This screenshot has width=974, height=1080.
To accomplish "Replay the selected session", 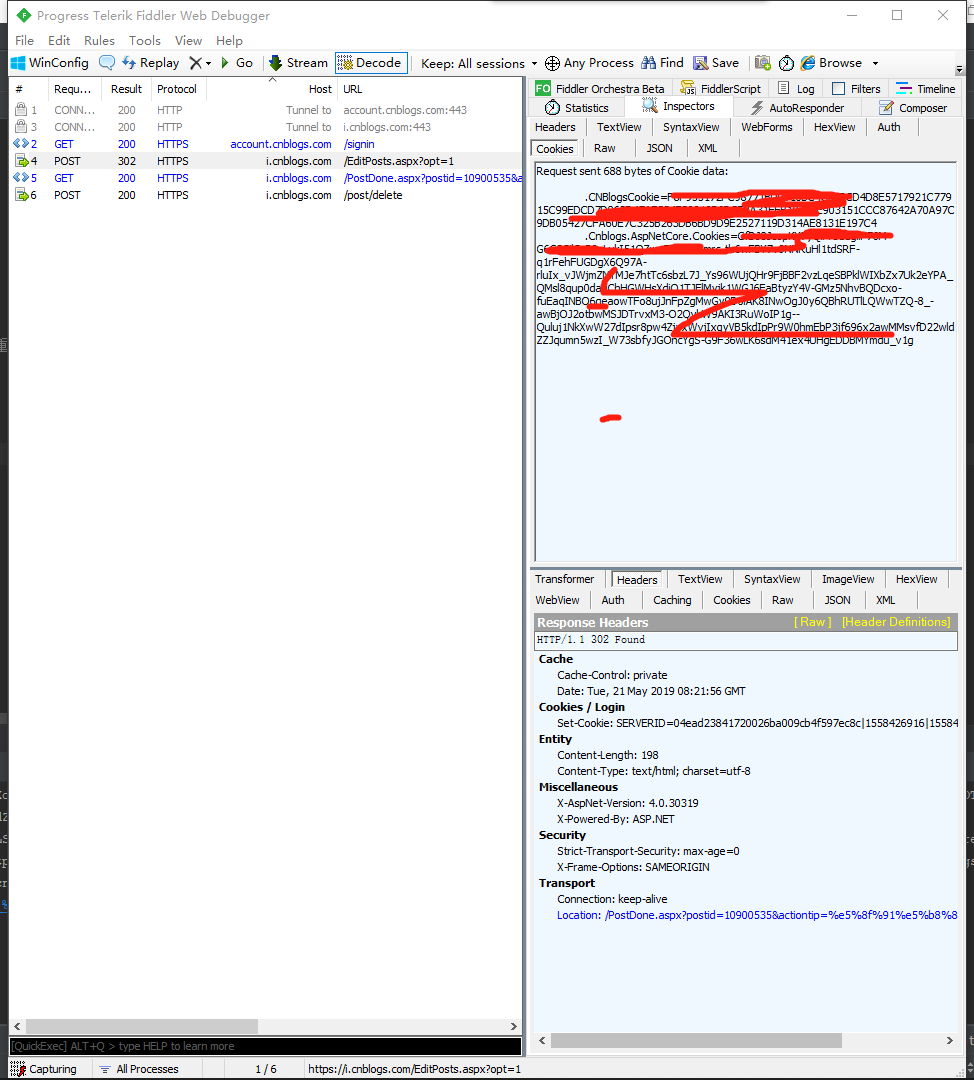I will point(151,63).
